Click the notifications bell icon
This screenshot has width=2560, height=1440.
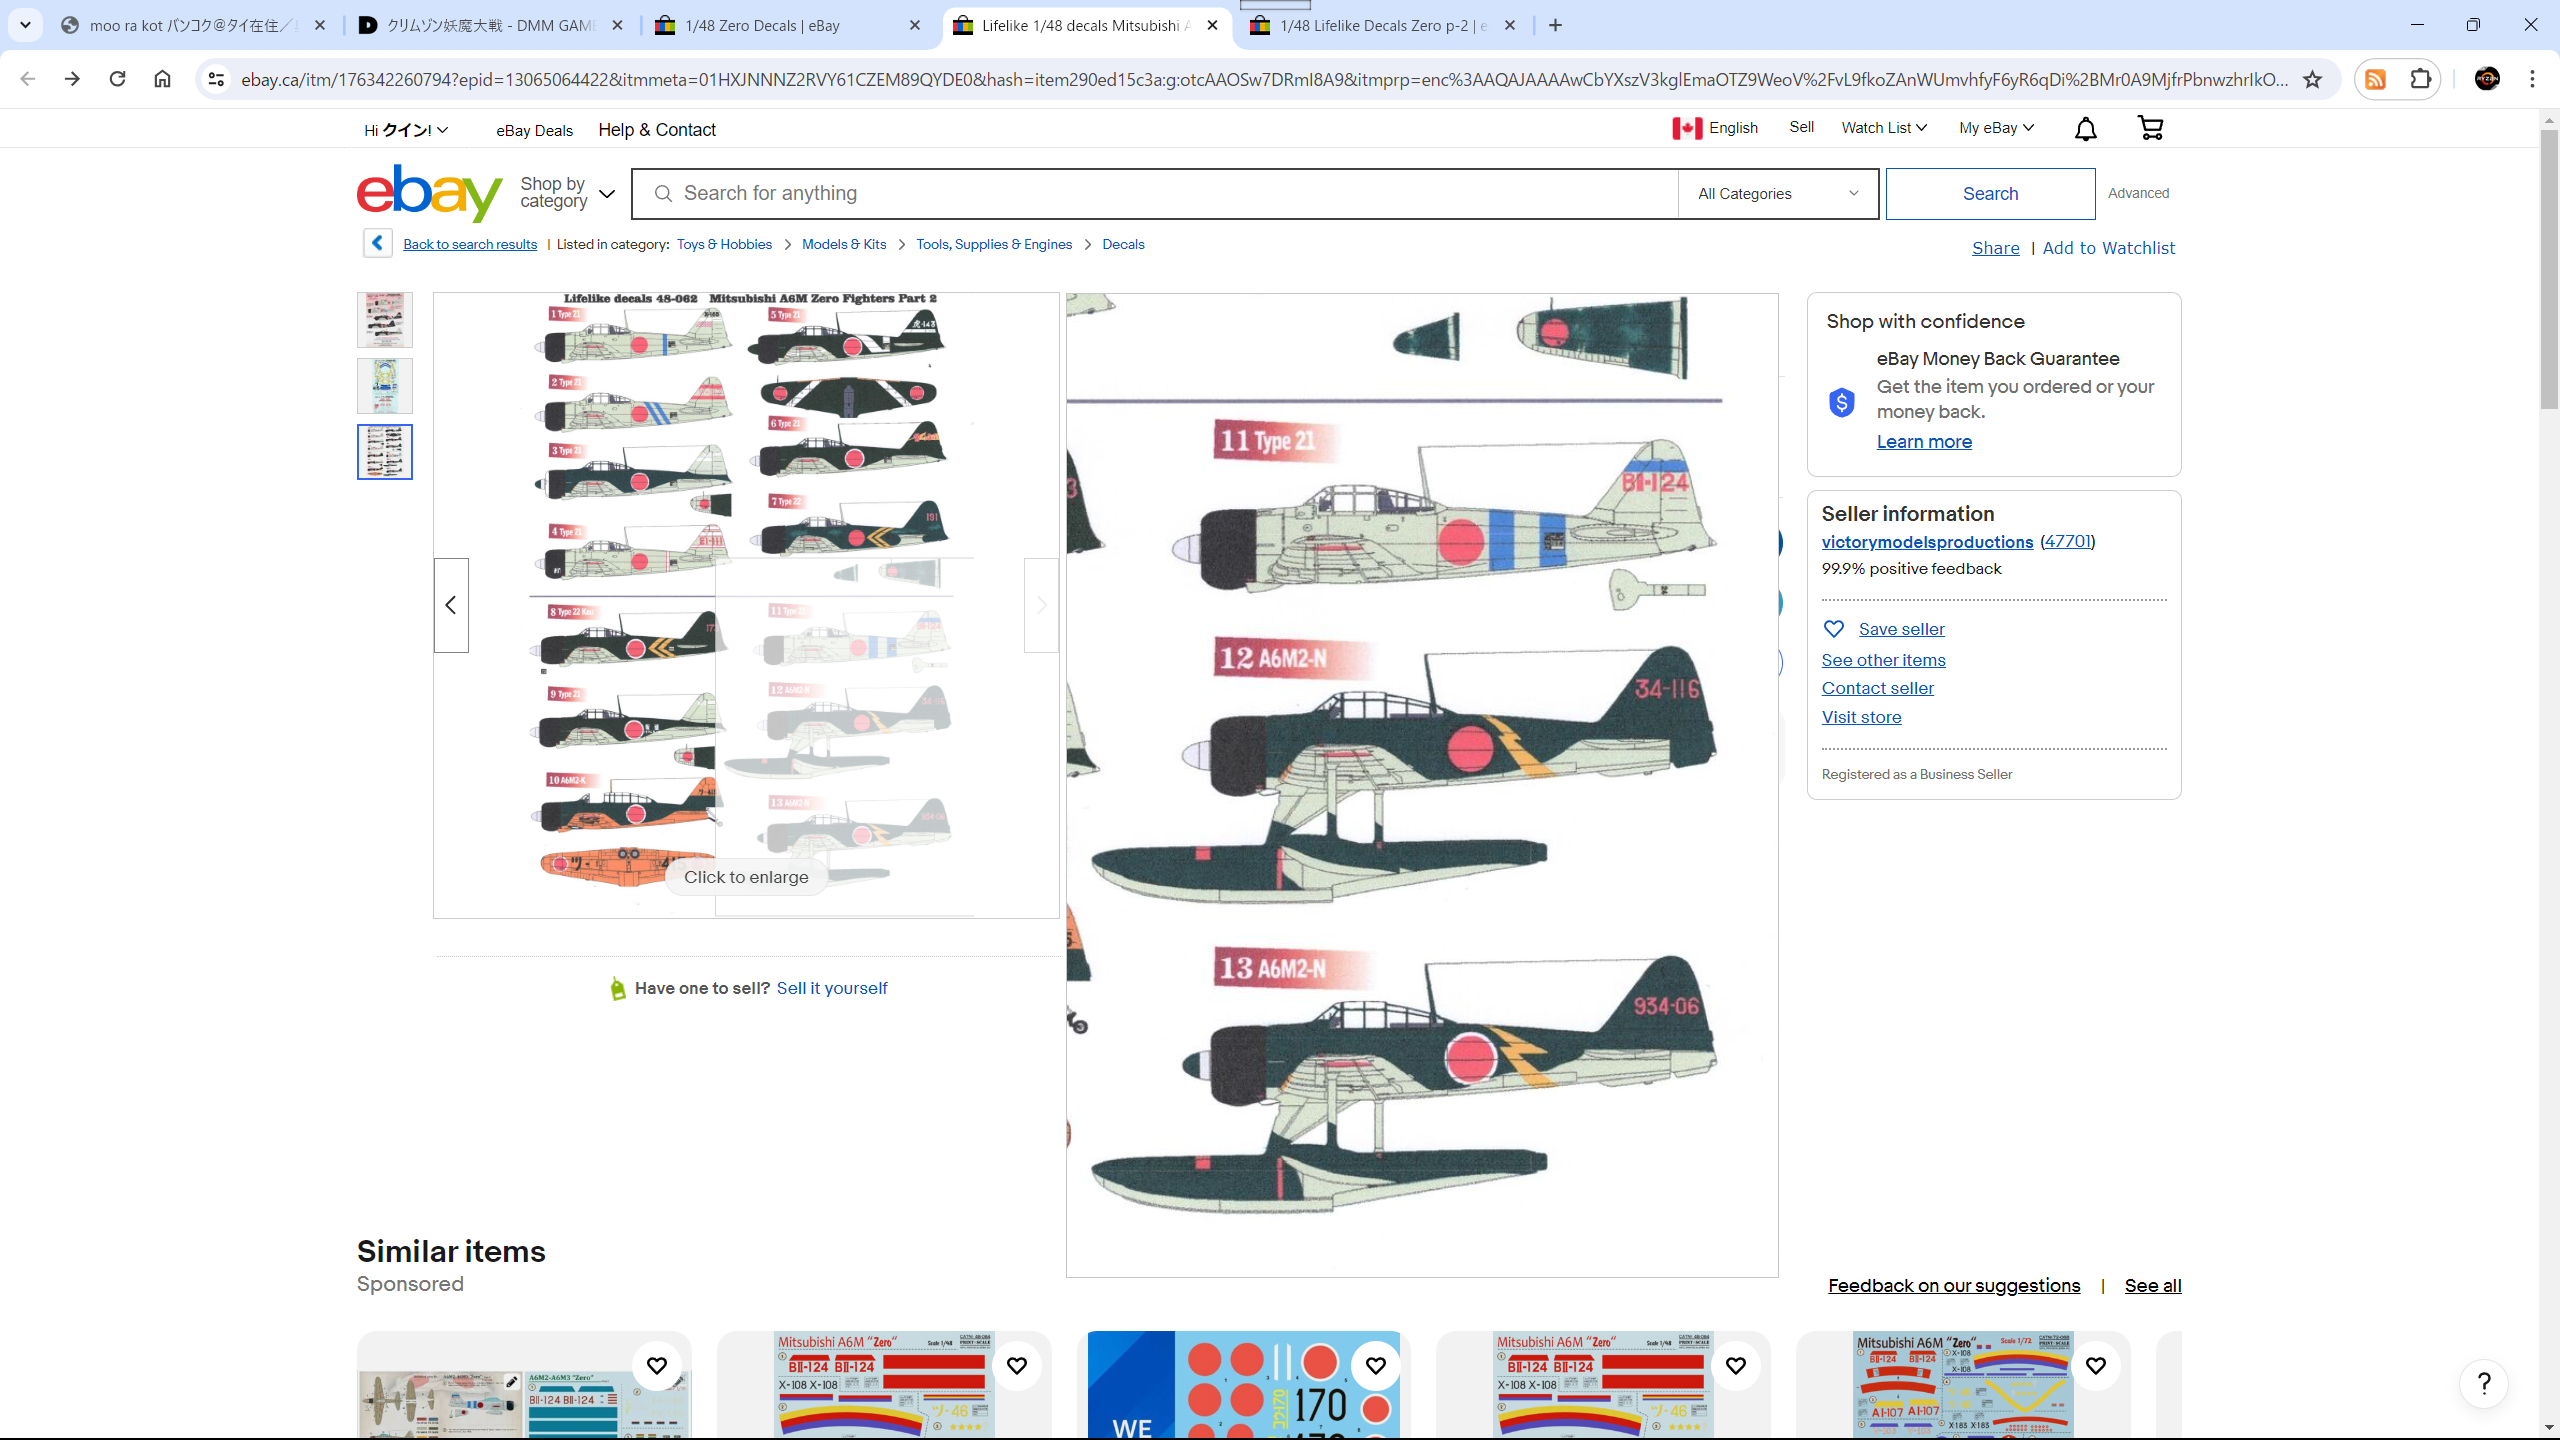click(2085, 129)
